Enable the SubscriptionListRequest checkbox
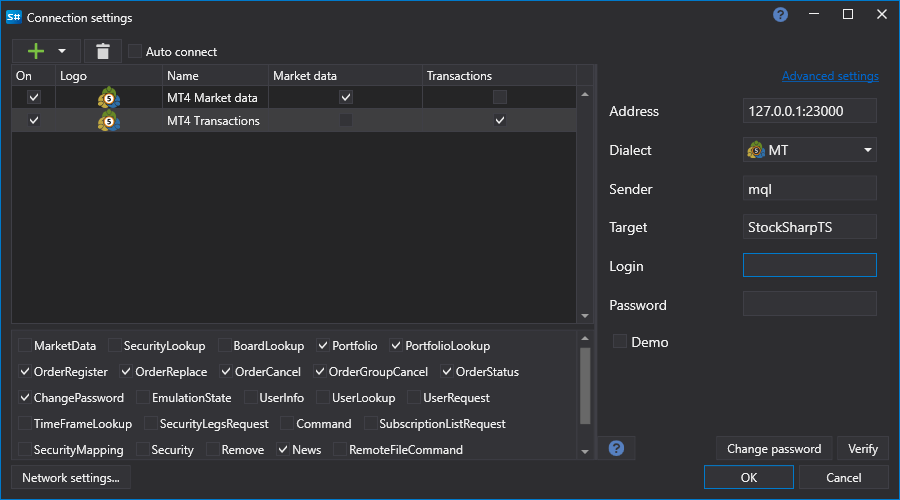Viewport: 900px width, 500px height. tap(370, 423)
